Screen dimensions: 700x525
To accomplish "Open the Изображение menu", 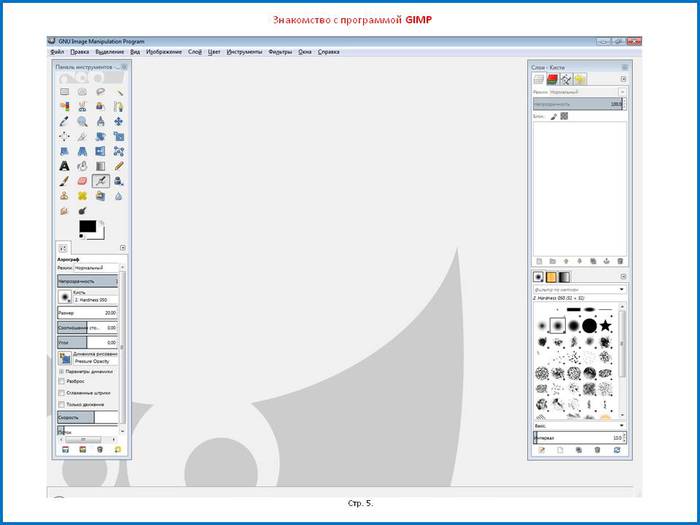I will coord(164,52).
